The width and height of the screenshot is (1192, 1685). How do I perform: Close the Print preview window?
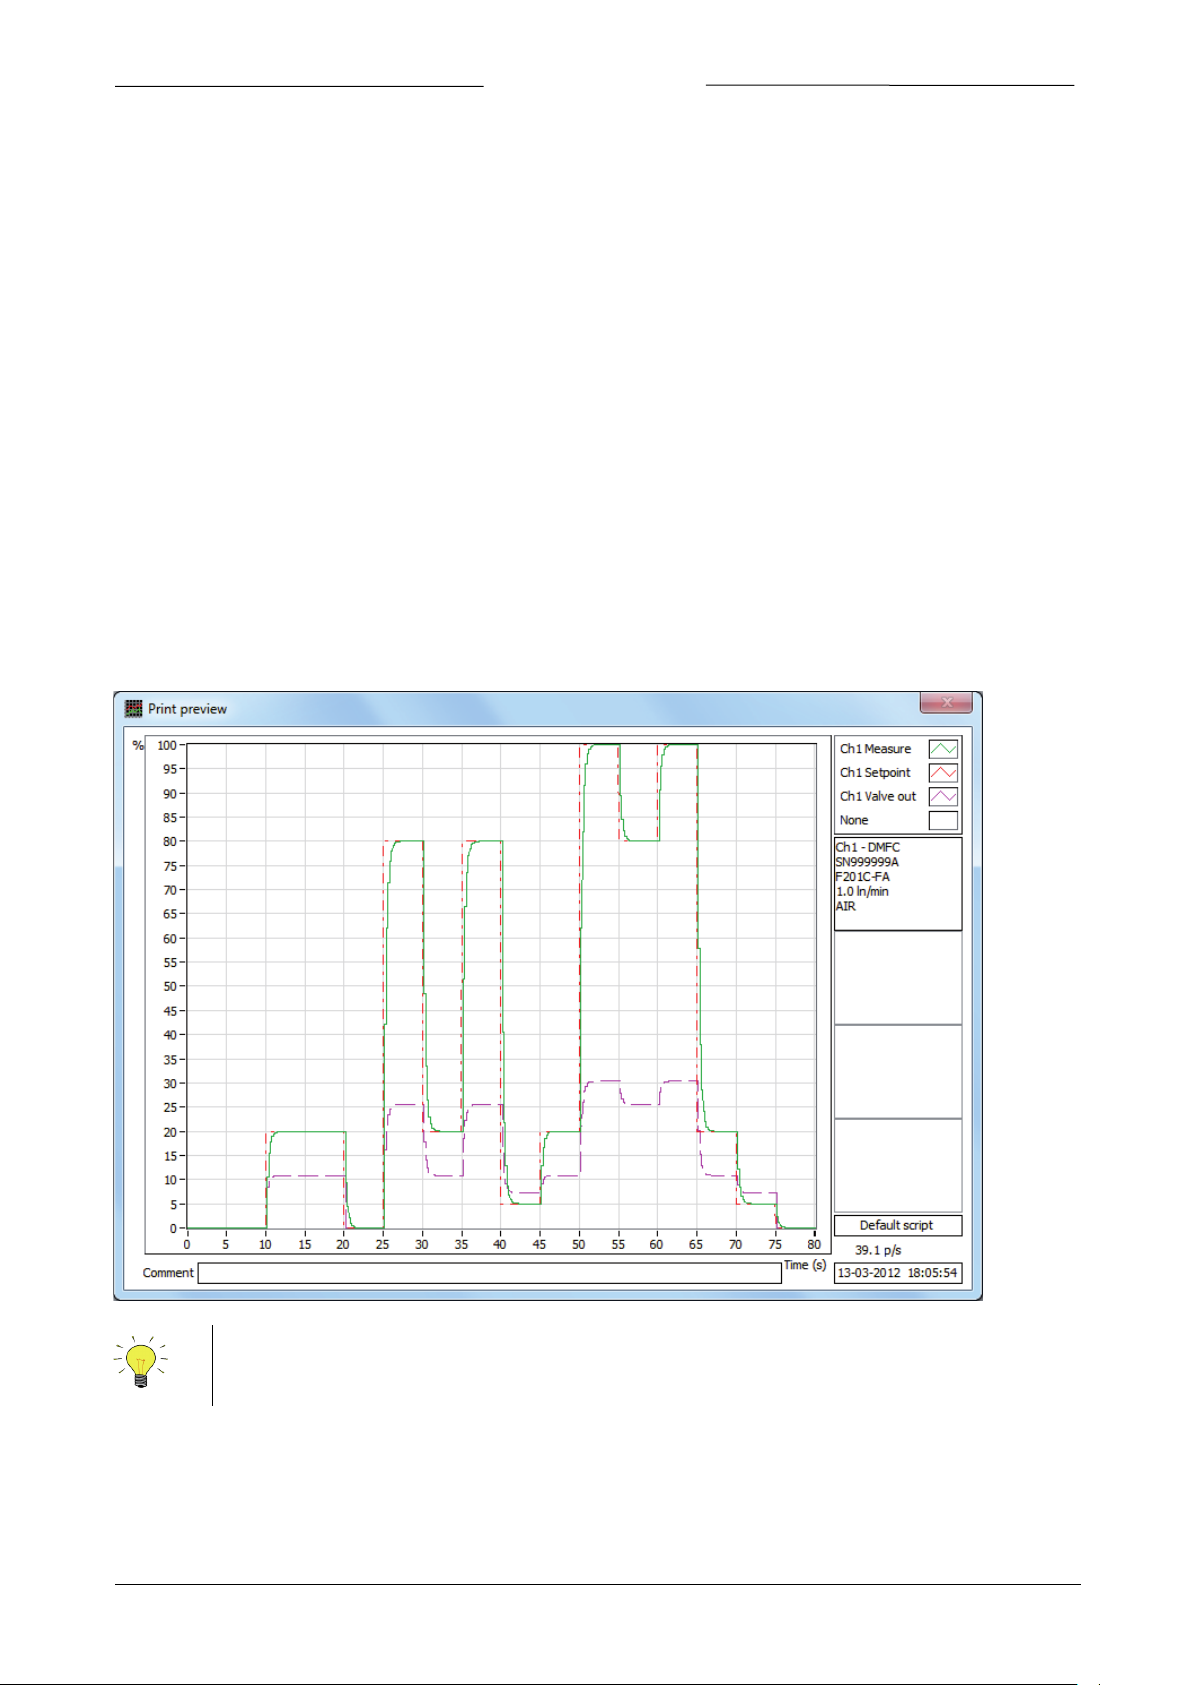946,703
